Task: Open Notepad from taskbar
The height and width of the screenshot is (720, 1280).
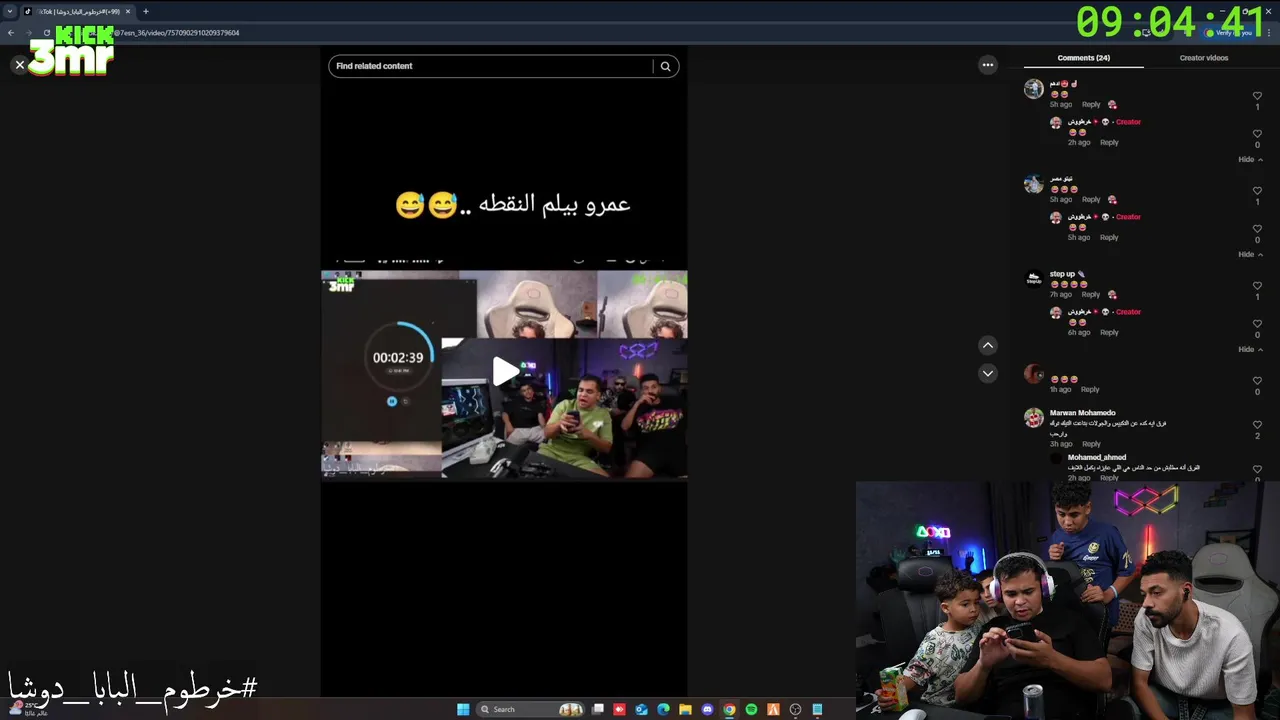Action: click(x=817, y=710)
